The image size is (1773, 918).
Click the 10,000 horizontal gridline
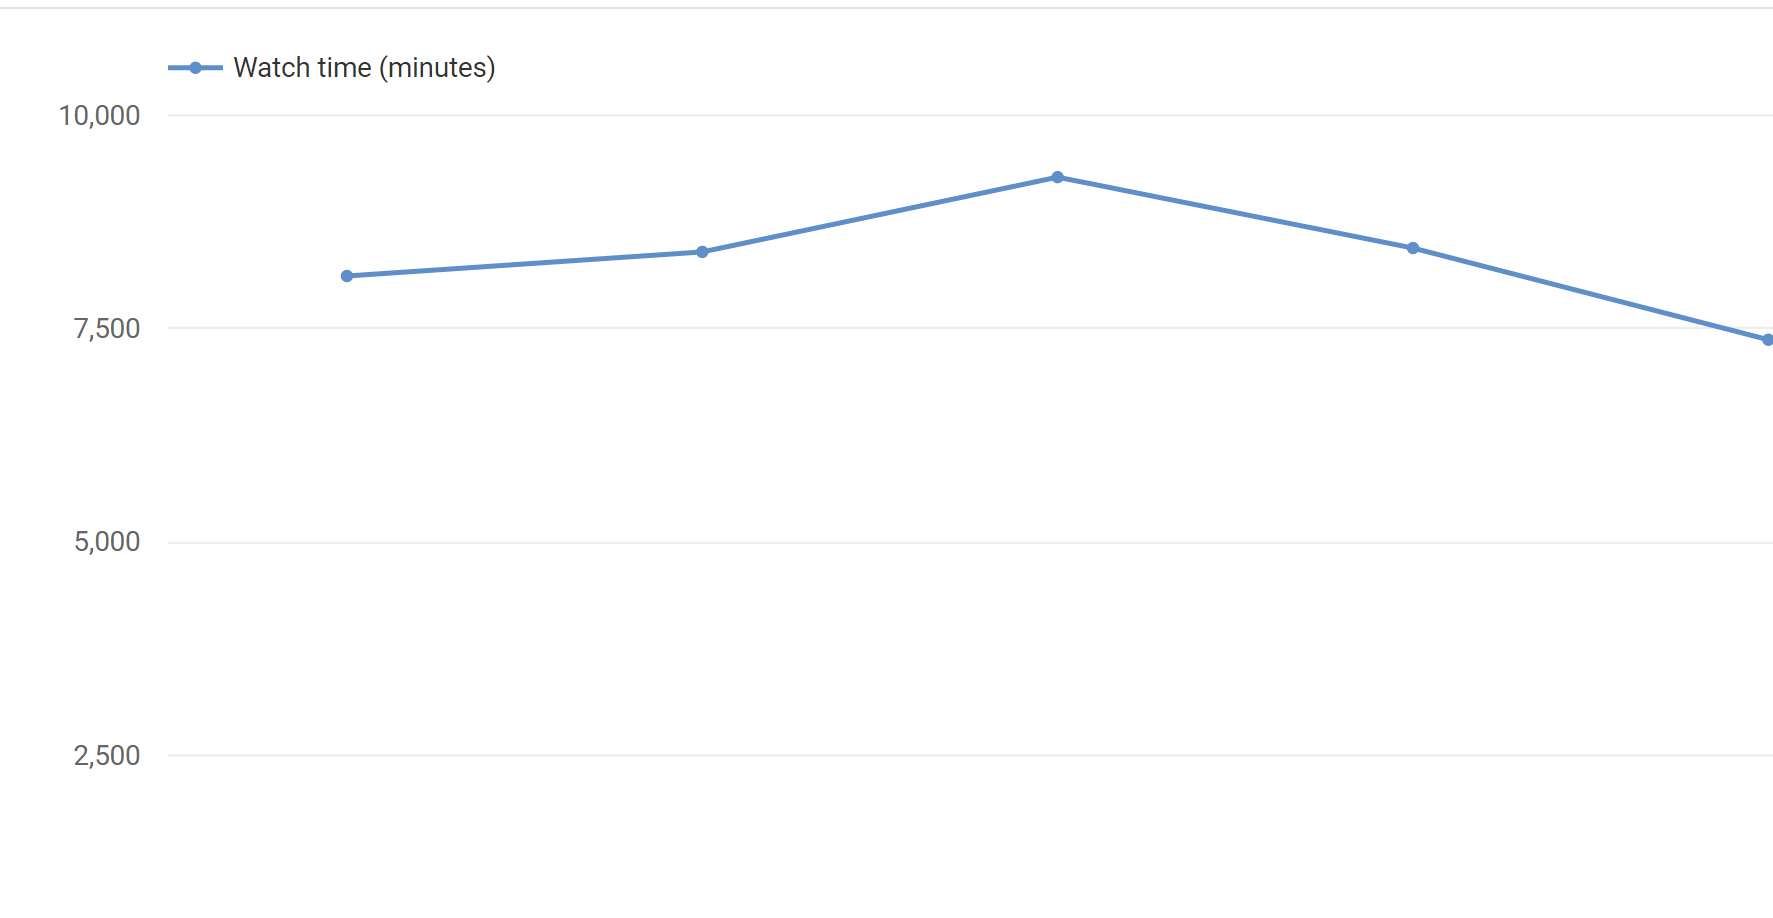point(900,115)
